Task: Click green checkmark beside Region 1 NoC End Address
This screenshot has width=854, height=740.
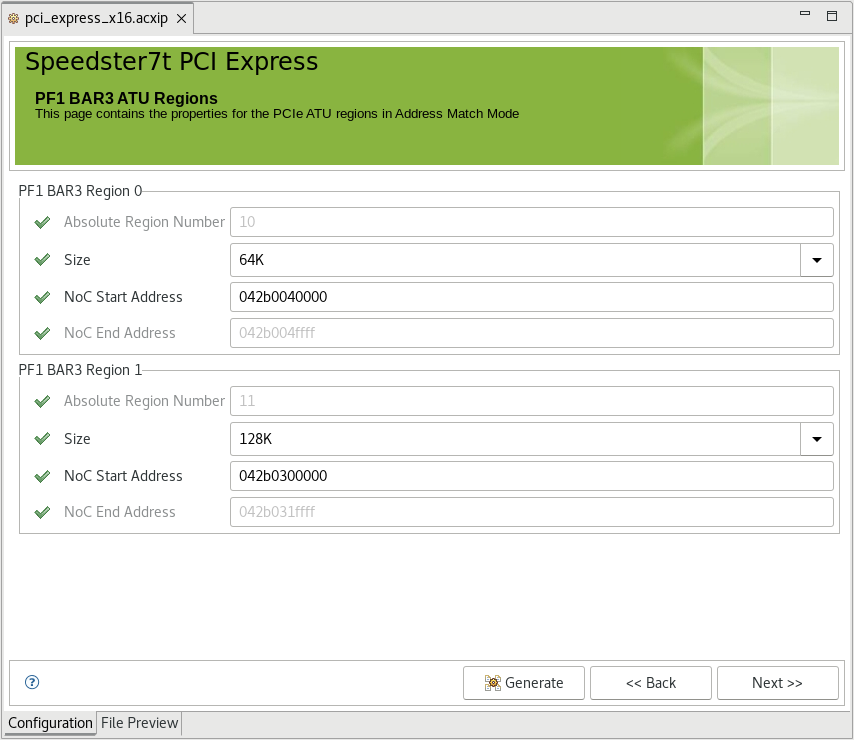Action: click(x=42, y=512)
